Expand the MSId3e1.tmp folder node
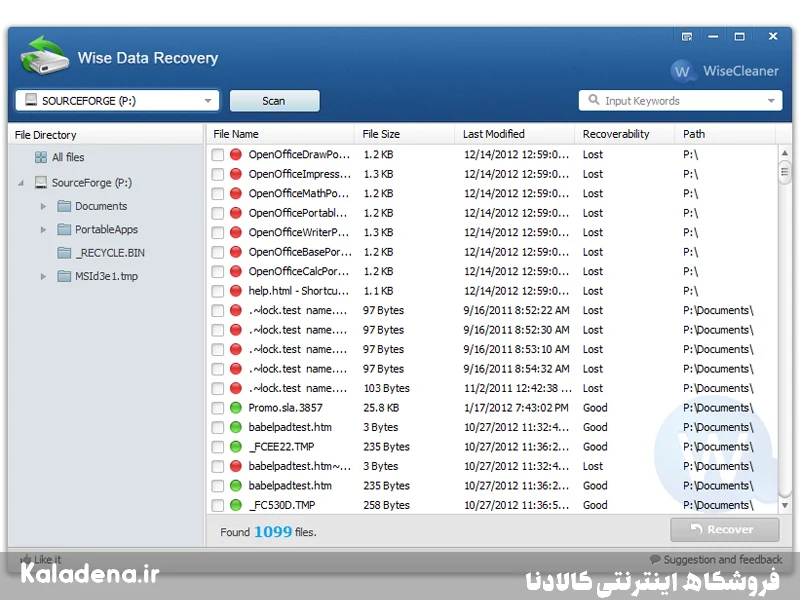The height and width of the screenshot is (600, 800). (x=43, y=277)
